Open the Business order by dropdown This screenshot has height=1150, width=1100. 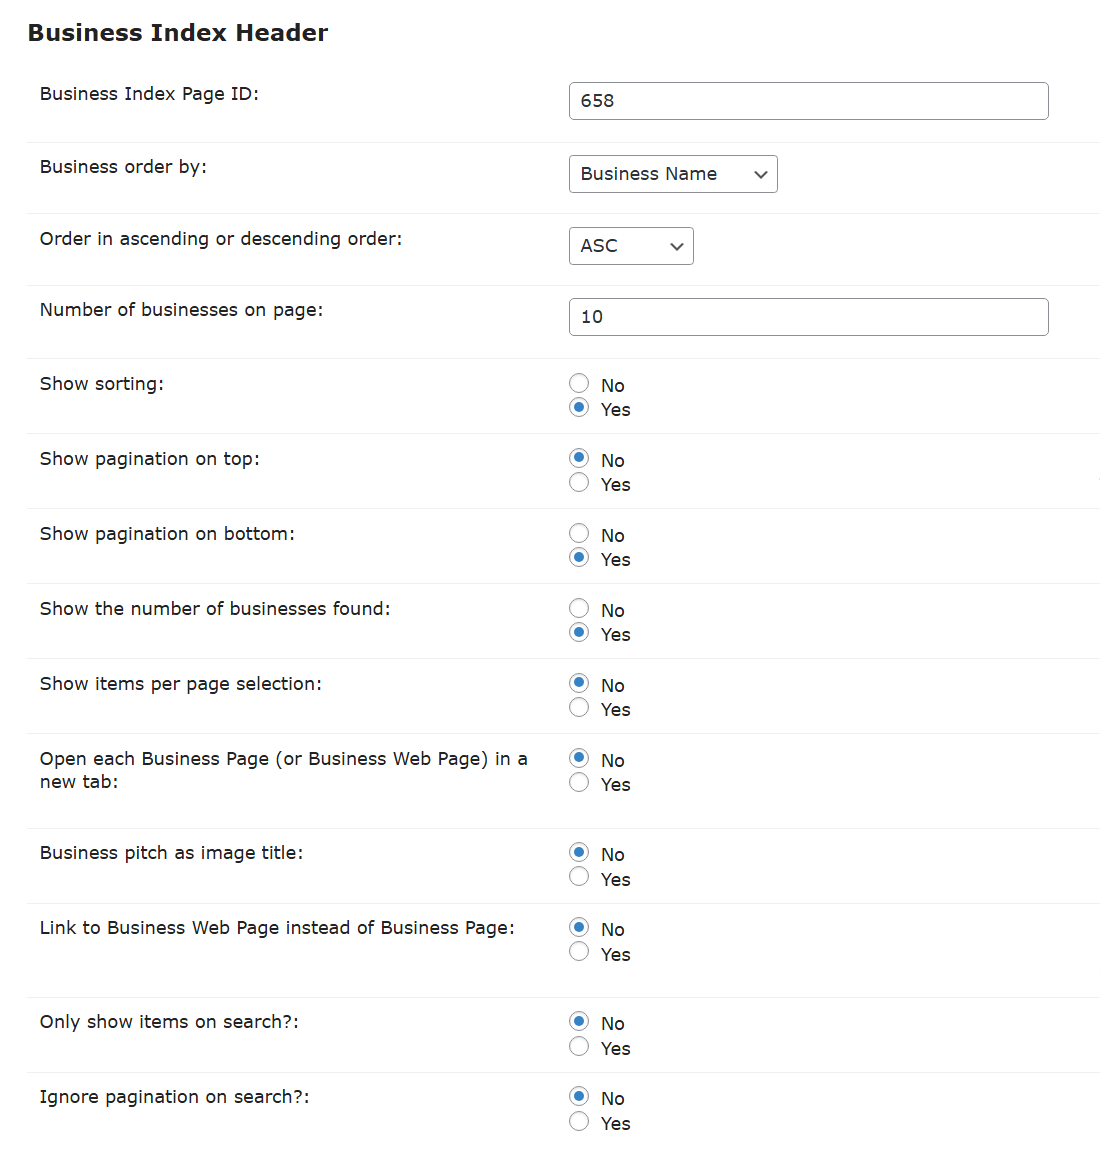672,174
